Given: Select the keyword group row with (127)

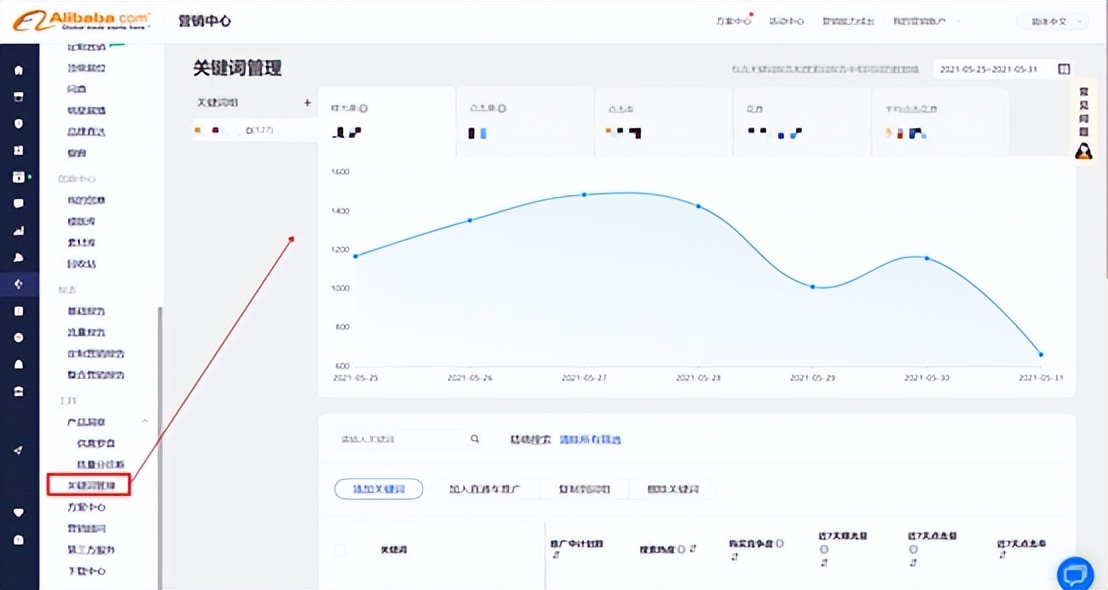Looking at the screenshot, I should point(254,131).
